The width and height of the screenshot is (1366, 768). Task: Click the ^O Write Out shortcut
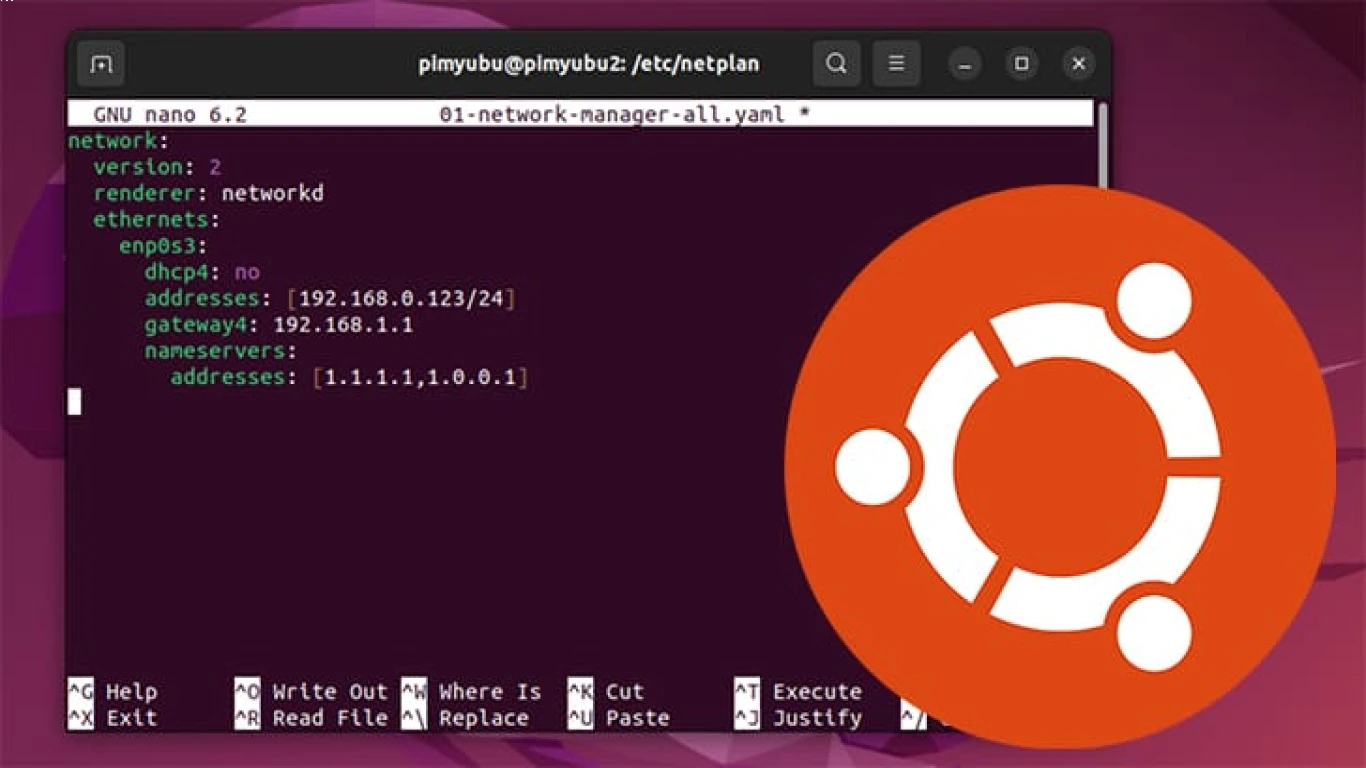pos(311,692)
